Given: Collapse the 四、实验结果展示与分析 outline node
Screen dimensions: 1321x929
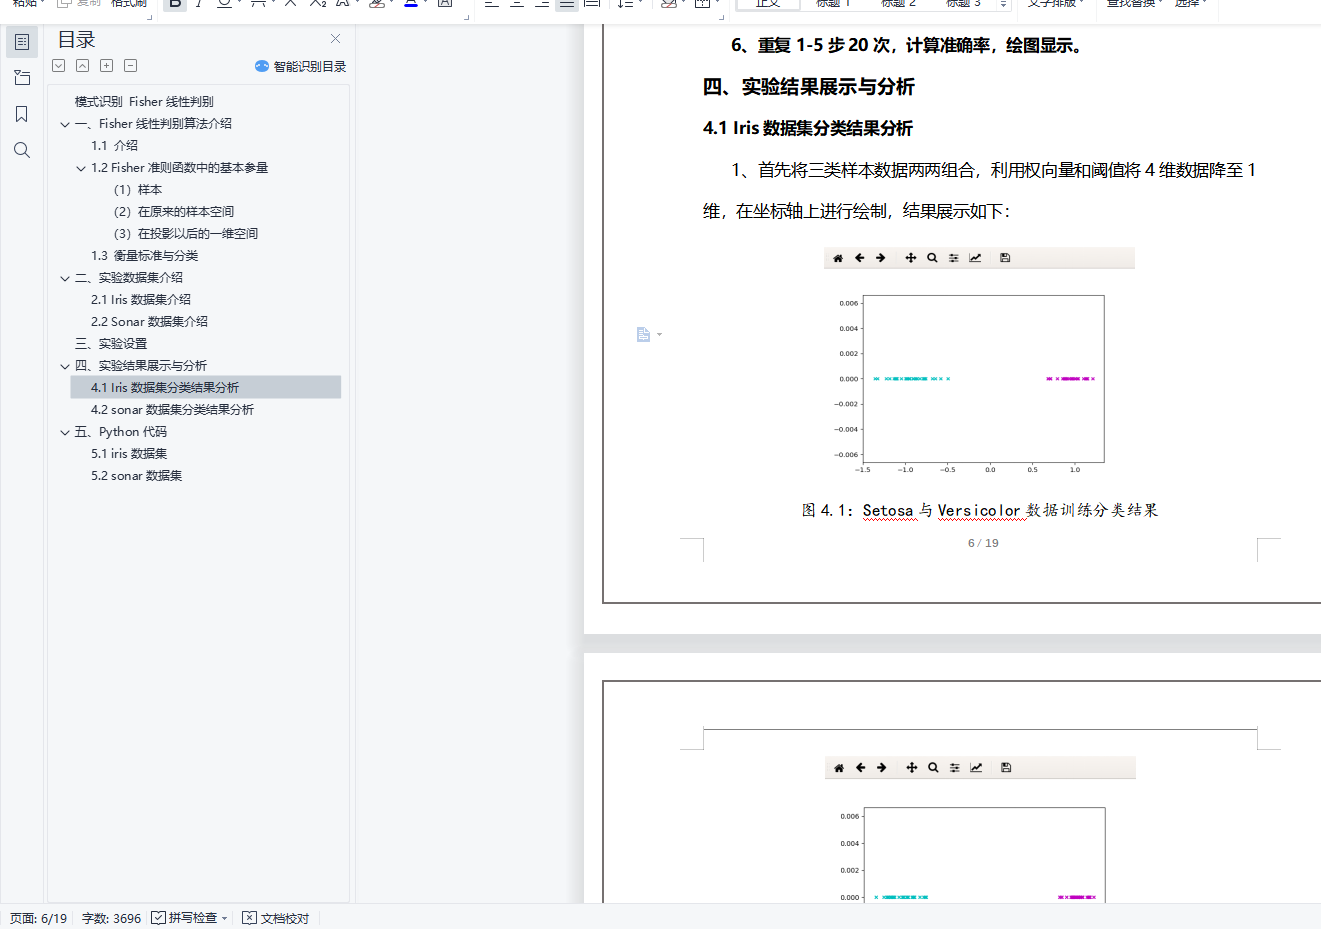Looking at the screenshot, I should pyautogui.click(x=65, y=366).
